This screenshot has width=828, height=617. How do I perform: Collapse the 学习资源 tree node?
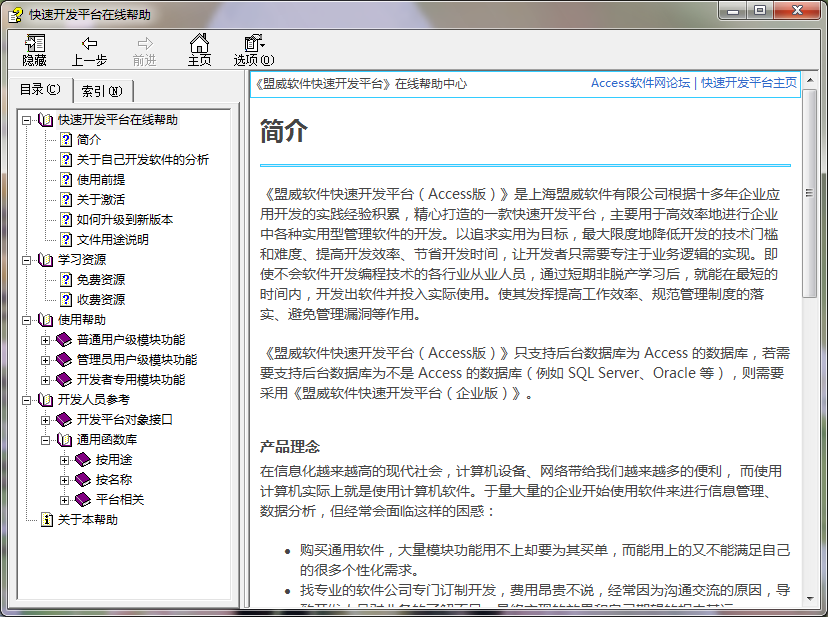pos(26,260)
